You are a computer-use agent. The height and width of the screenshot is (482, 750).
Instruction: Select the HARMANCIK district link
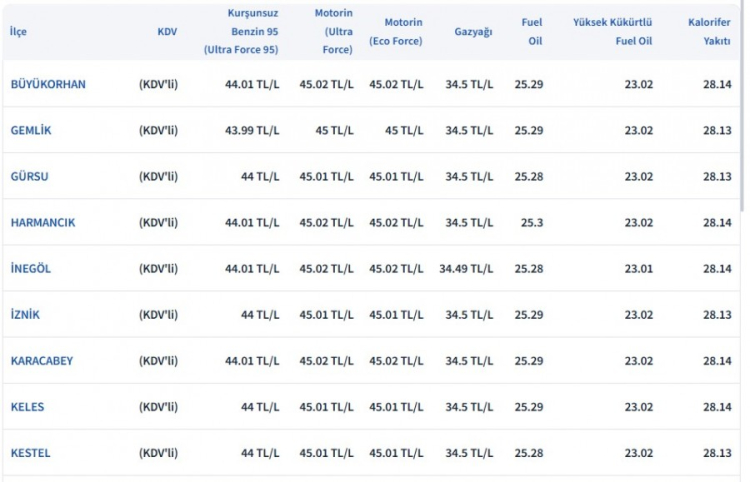pyautogui.click(x=43, y=223)
